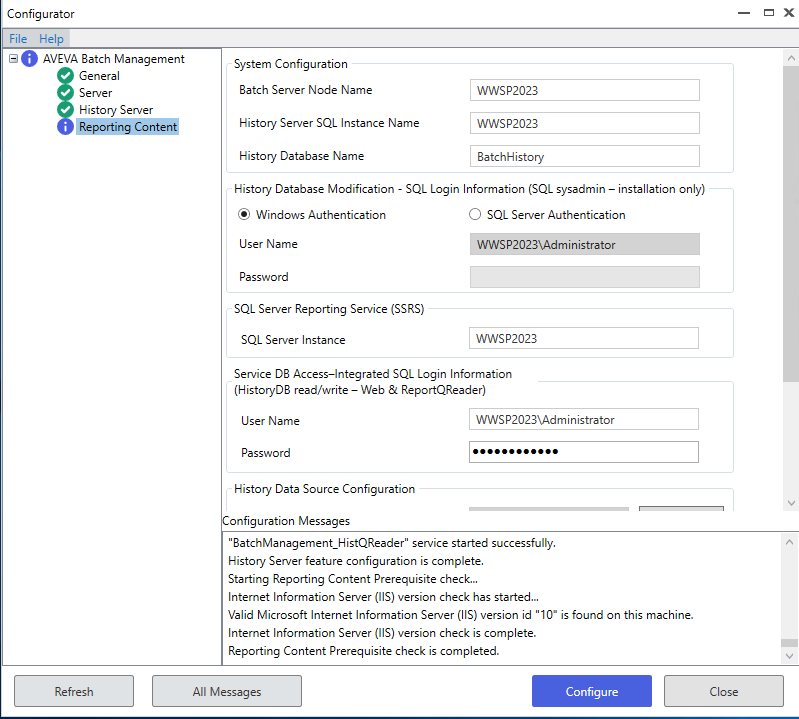This screenshot has width=799, height=719.
Task: Click the info icon beside AVEVA Batch Management
Action: point(30,59)
